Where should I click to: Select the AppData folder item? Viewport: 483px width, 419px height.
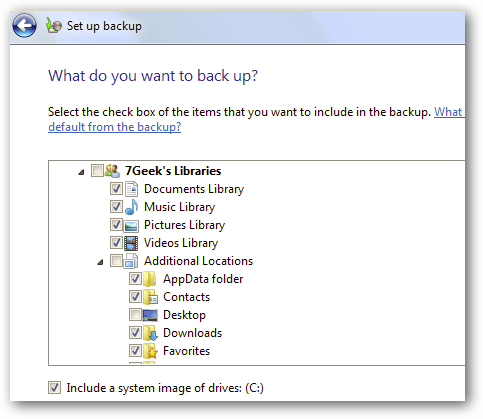(203, 279)
